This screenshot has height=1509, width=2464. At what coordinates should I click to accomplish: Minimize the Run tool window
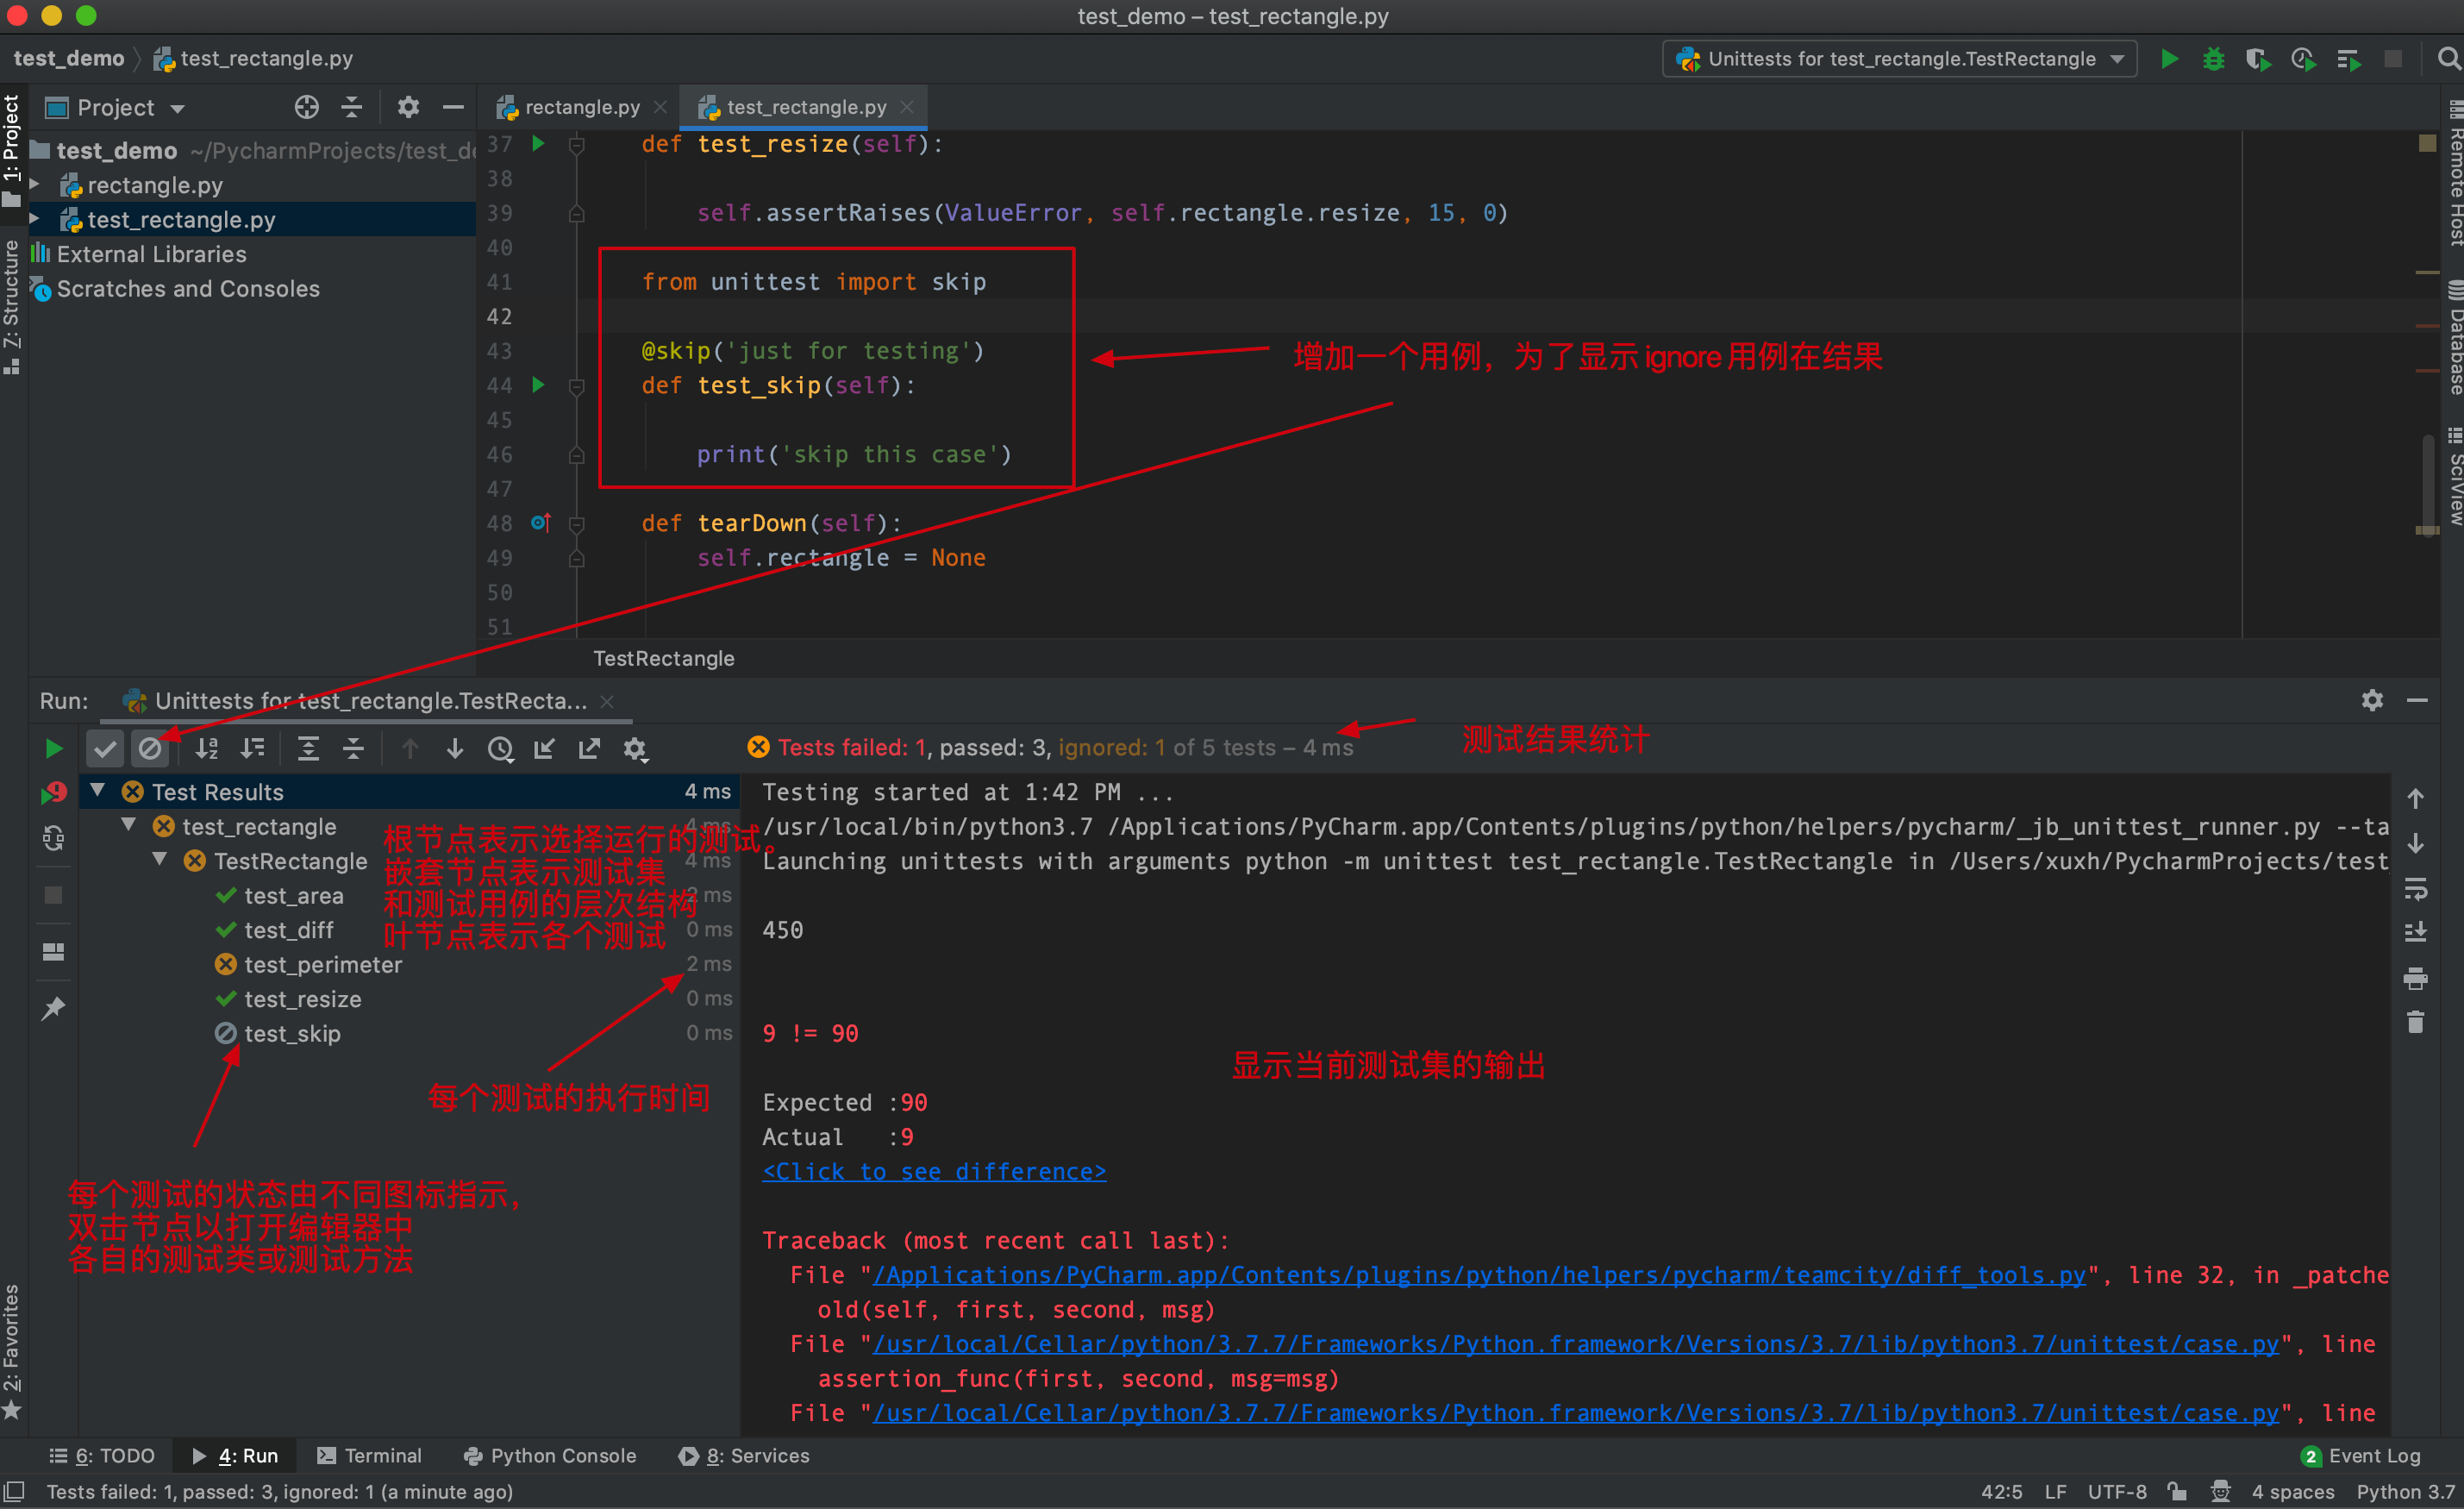[2417, 700]
